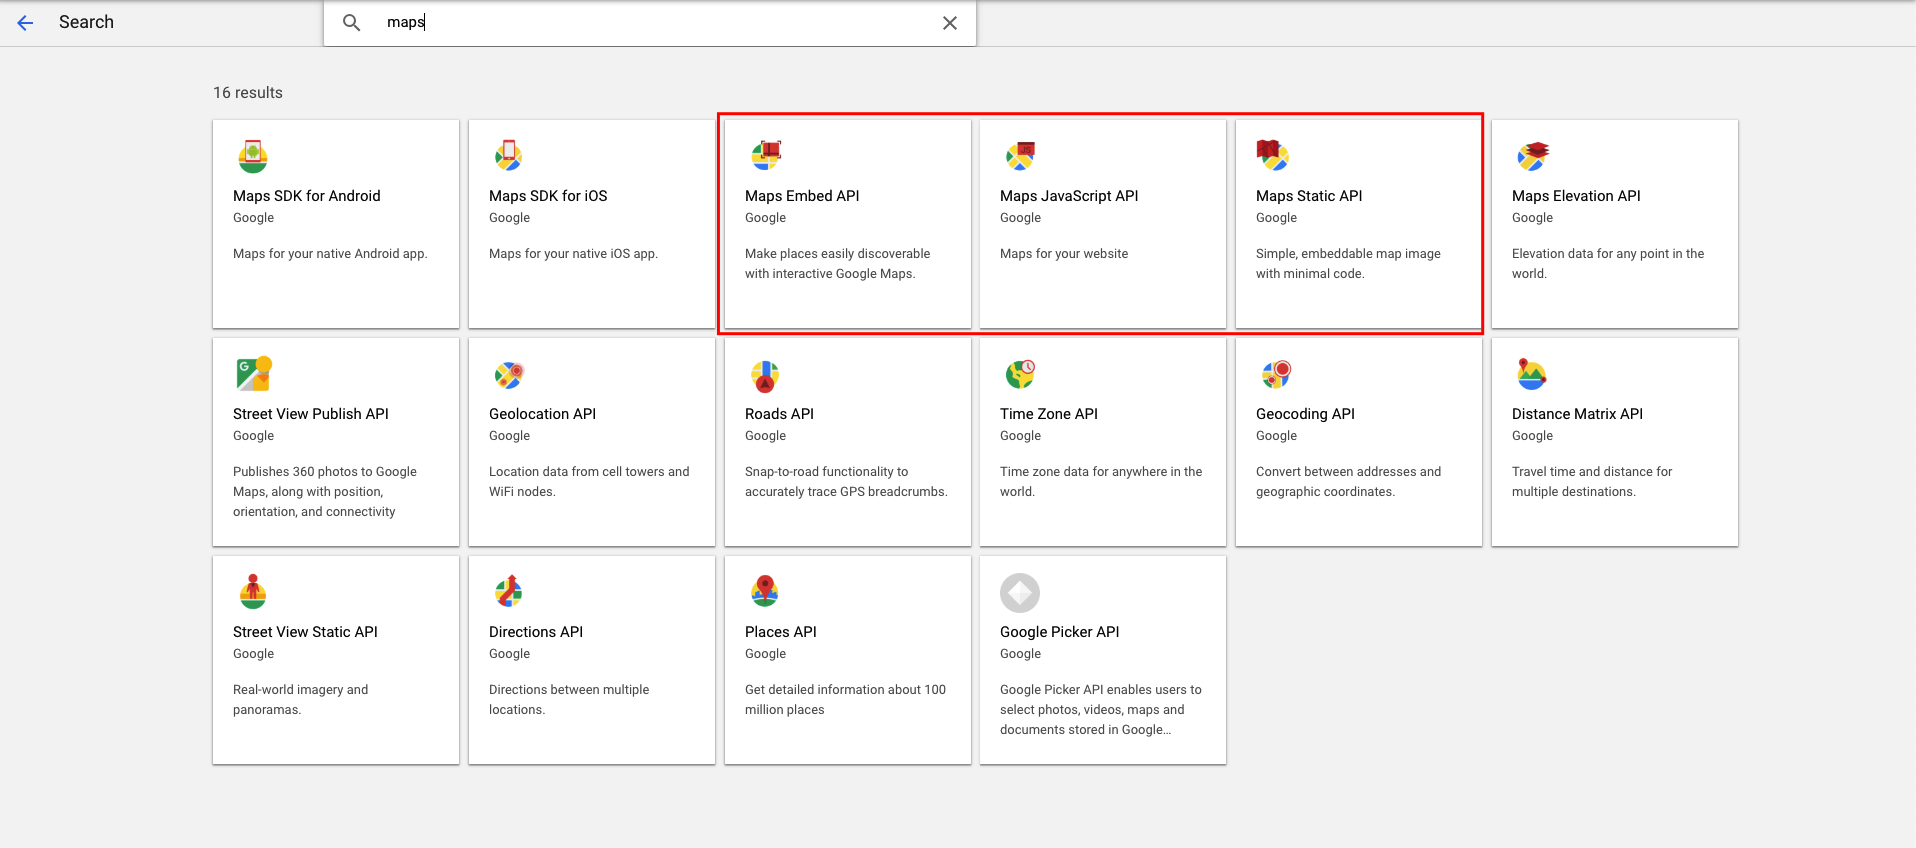1916x848 pixels.
Task: Click "Publishes 360 photos to Google" description
Action: (x=325, y=492)
